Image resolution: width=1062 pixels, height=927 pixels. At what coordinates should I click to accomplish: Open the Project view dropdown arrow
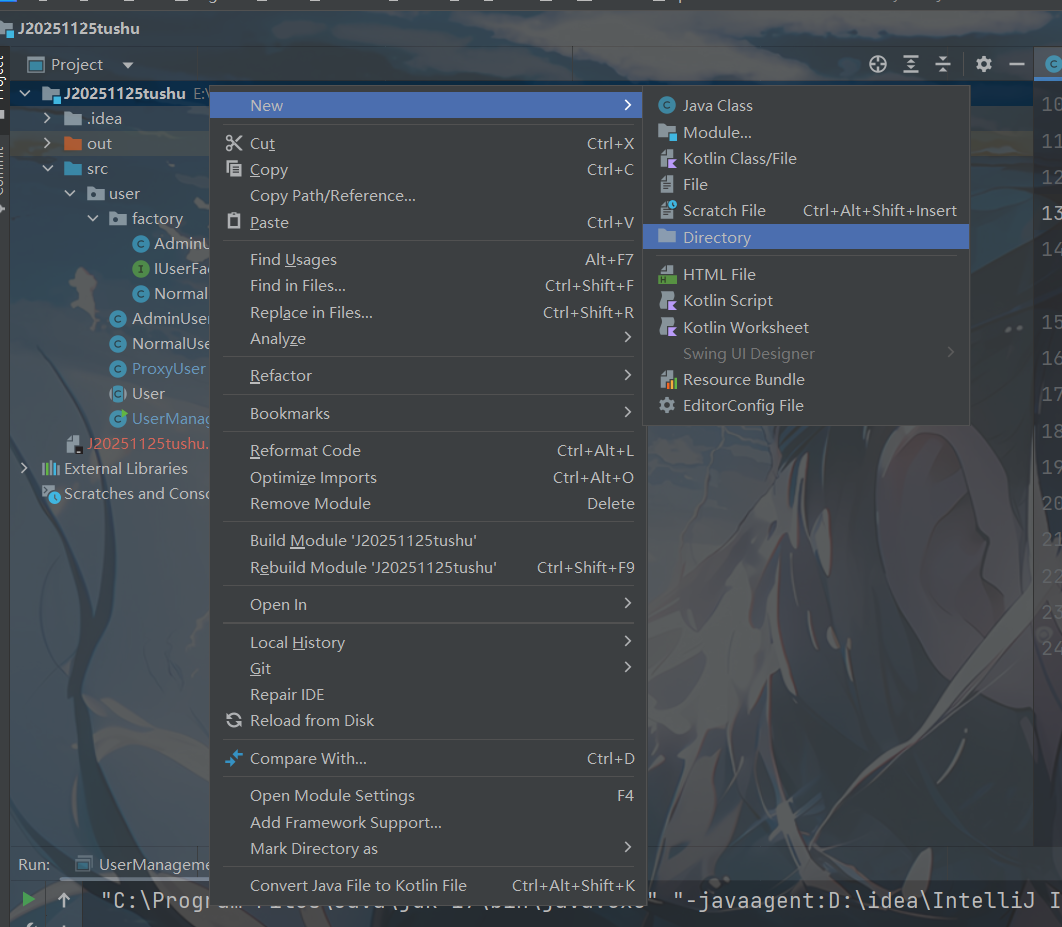click(x=128, y=65)
